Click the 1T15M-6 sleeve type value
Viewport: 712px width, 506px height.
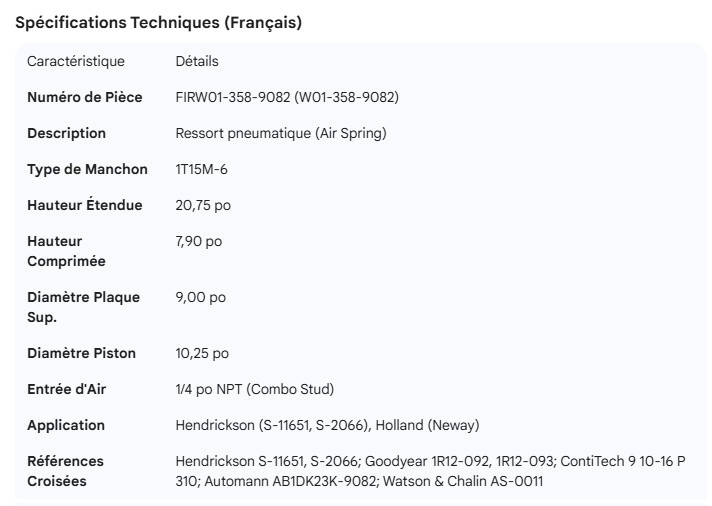click(x=201, y=169)
